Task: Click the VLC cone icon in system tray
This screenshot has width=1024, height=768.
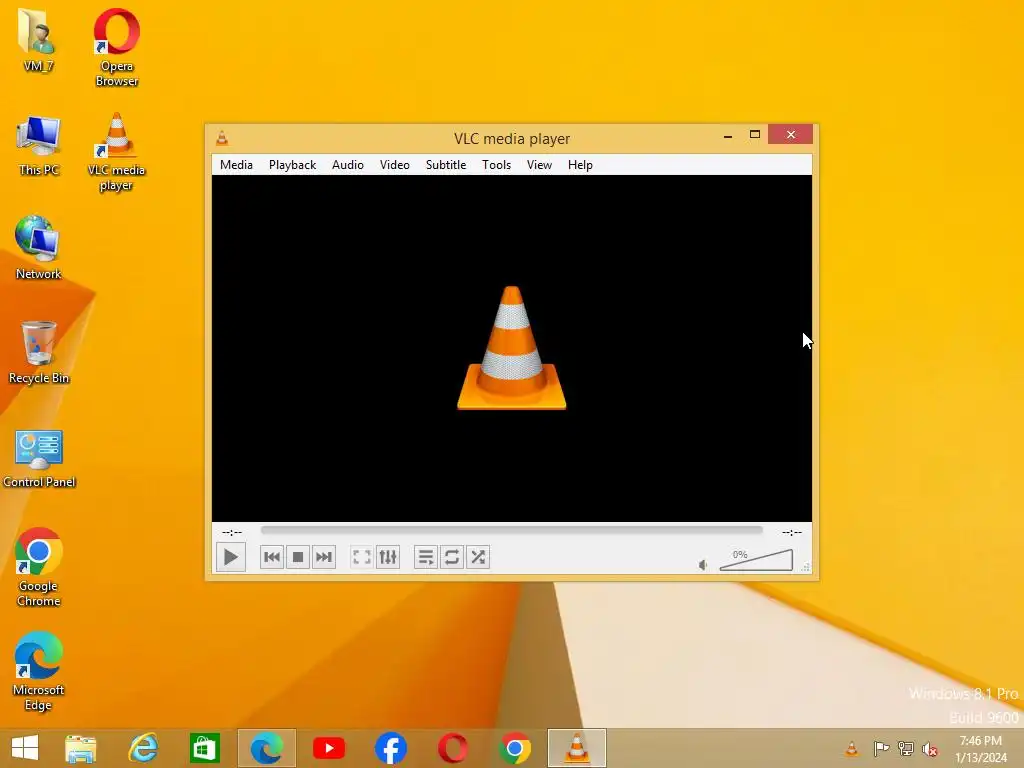Action: 852,748
